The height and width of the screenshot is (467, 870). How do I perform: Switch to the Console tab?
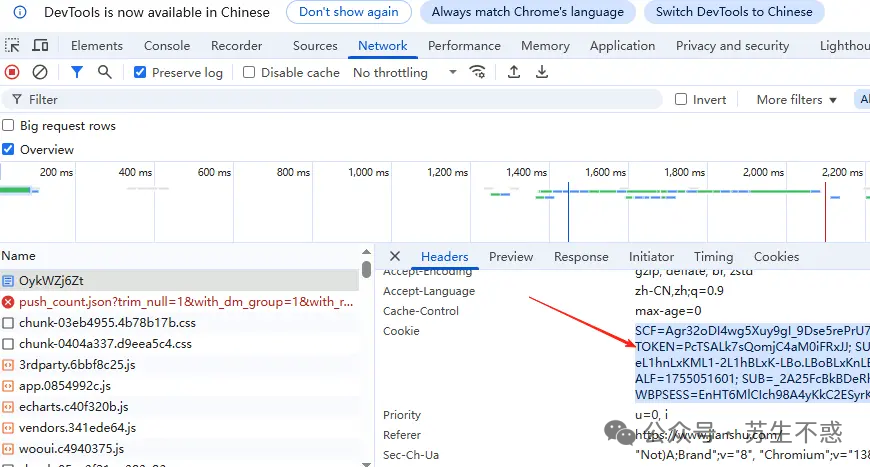167,45
